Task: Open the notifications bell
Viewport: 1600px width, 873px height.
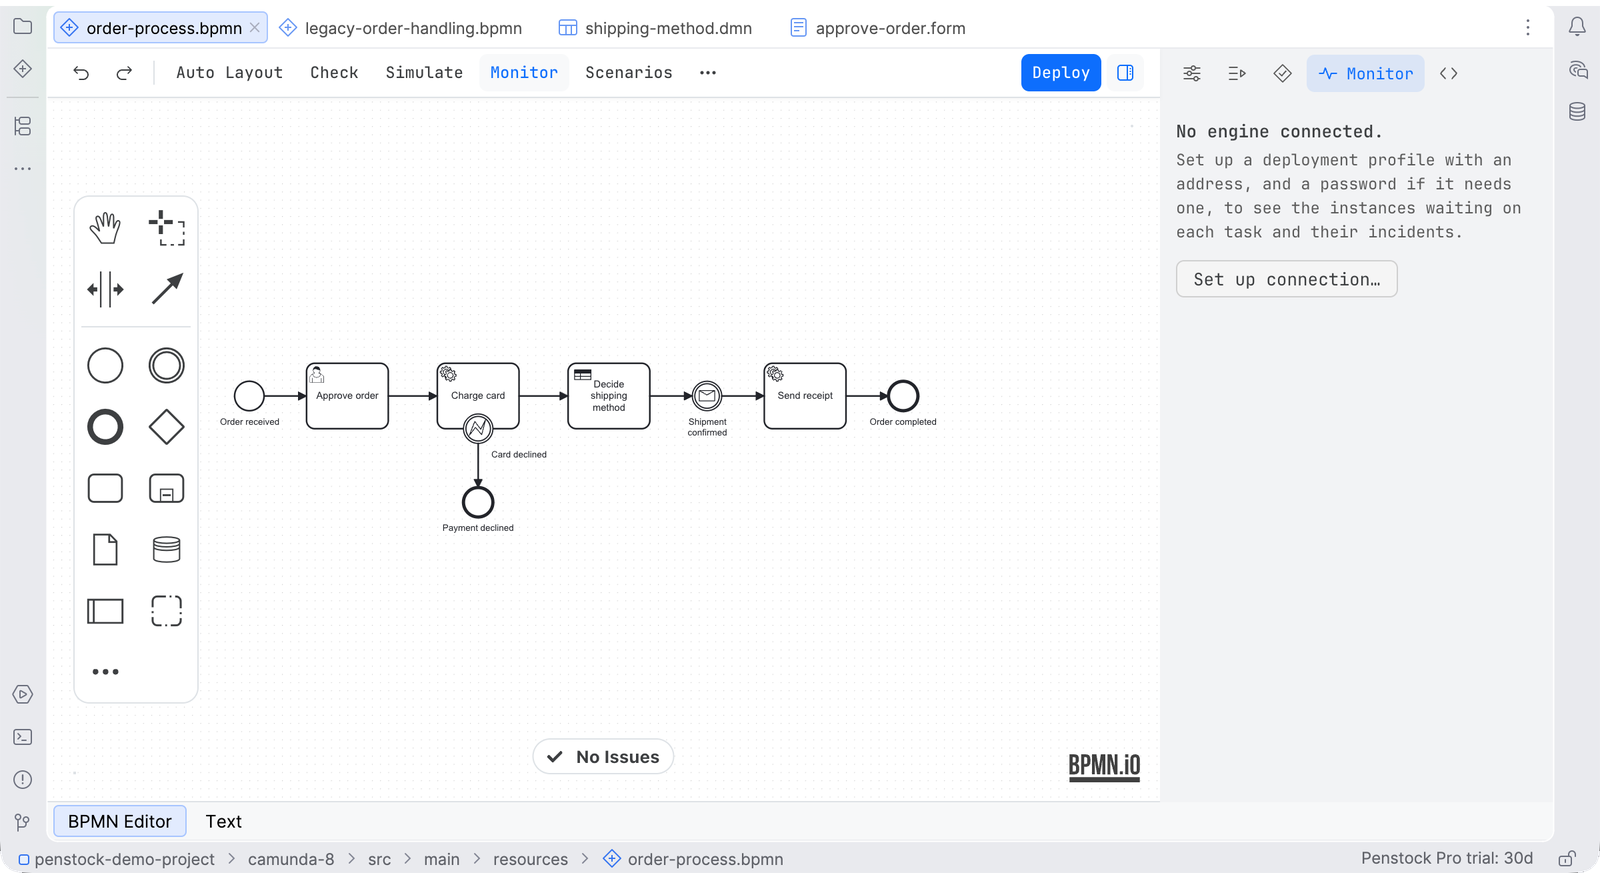Action: (x=1577, y=27)
